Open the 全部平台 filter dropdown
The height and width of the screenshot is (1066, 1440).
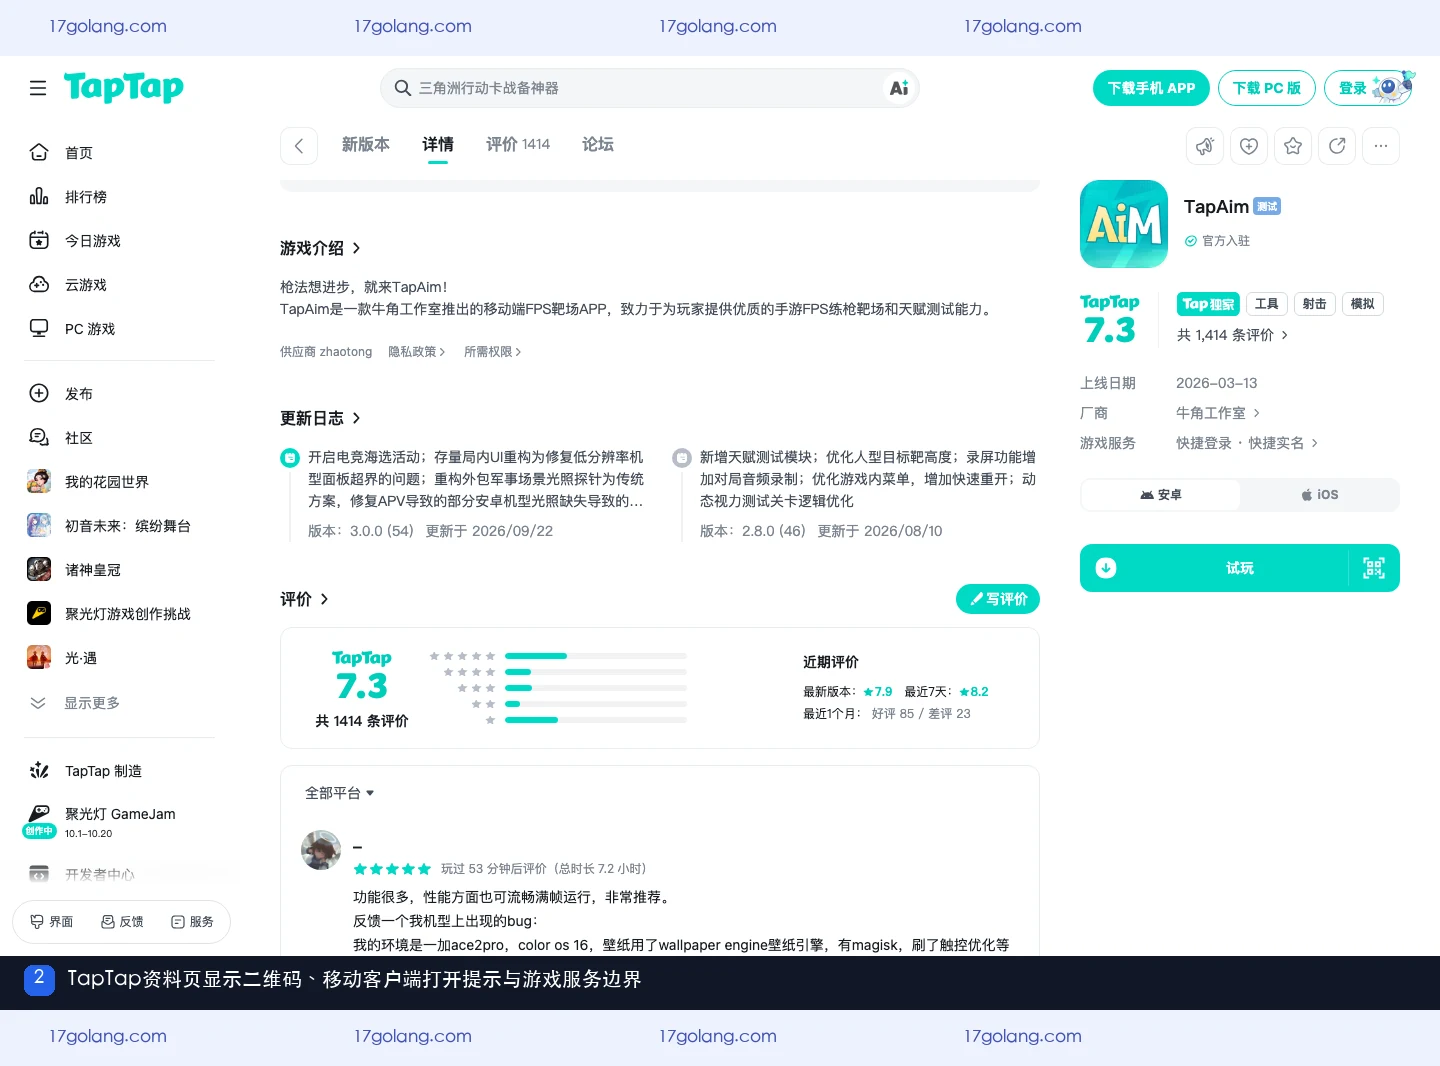pos(340,793)
